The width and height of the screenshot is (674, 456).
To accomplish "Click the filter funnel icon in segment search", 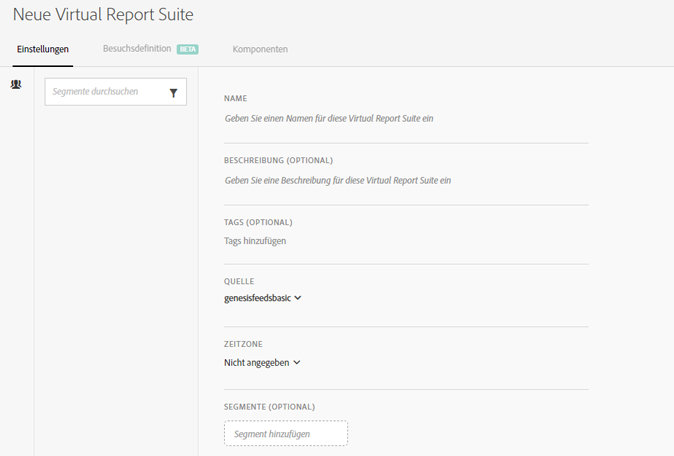I will [173, 92].
